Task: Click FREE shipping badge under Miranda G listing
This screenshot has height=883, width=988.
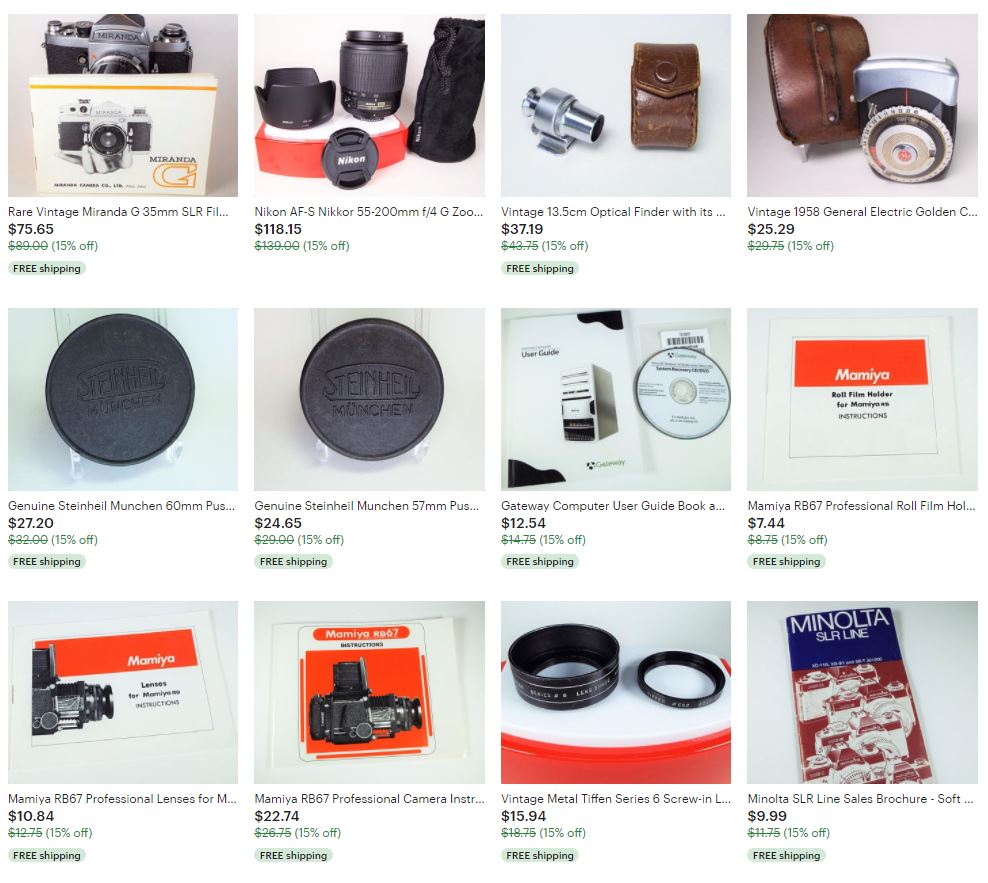Action: [47, 268]
